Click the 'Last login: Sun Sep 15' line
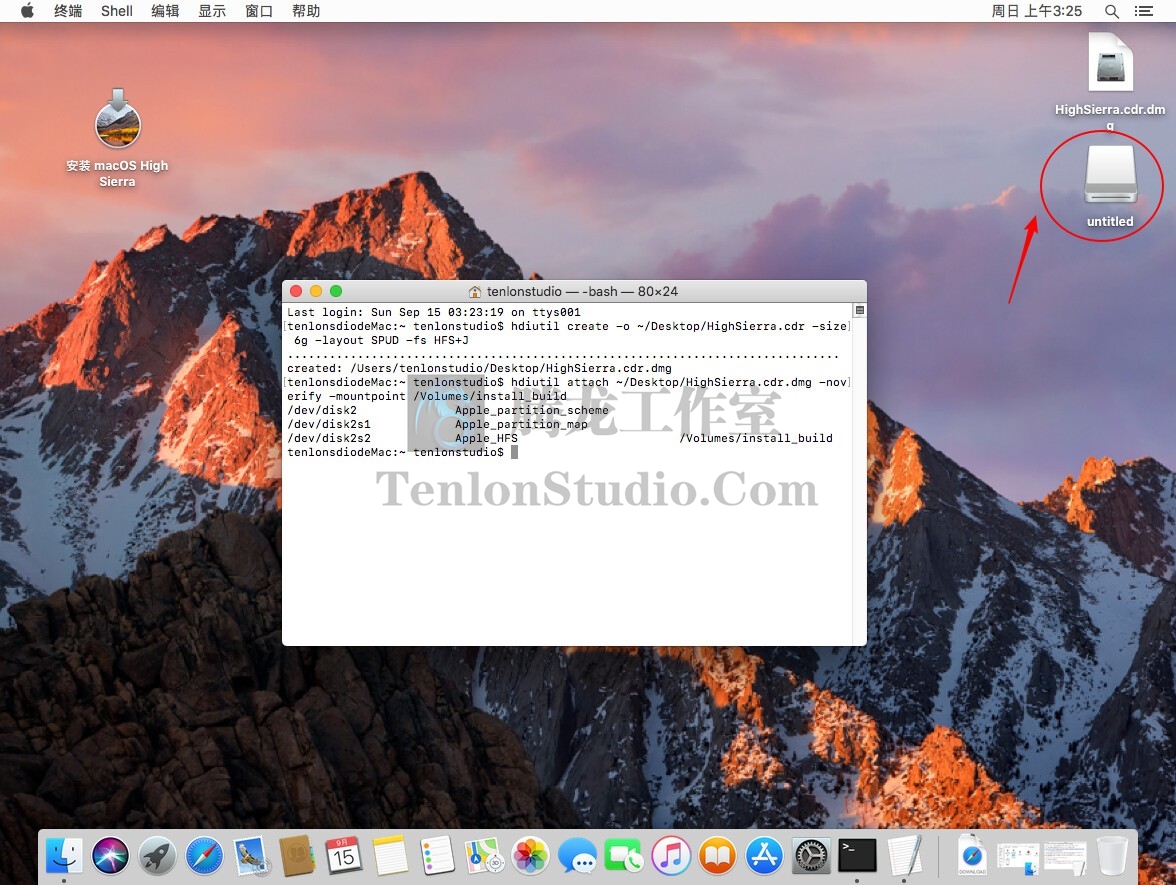This screenshot has height=885, width=1176. (x=434, y=312)
